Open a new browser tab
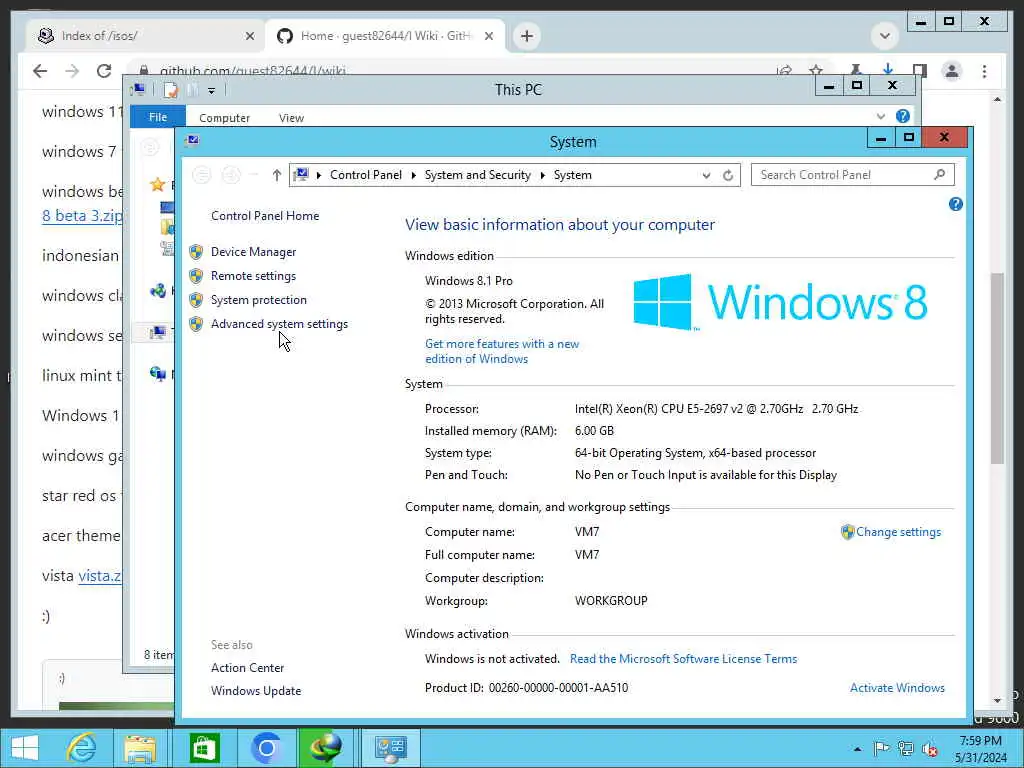Screen dimensions: 1024x768 click(527, 36)
